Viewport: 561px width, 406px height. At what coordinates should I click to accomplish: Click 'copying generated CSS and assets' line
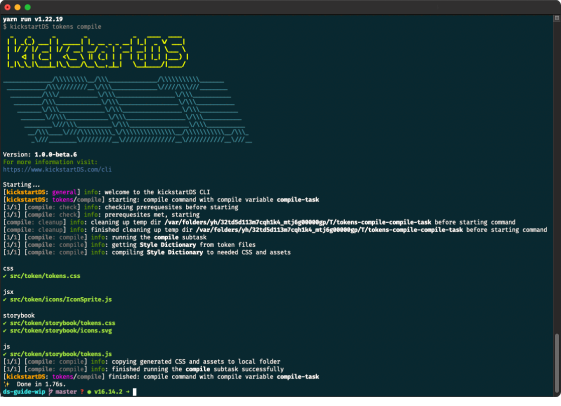pos(142,362)
